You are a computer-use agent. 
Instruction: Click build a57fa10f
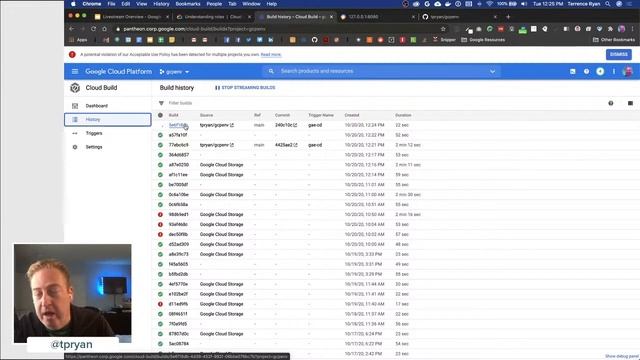[x=178, y=135]
